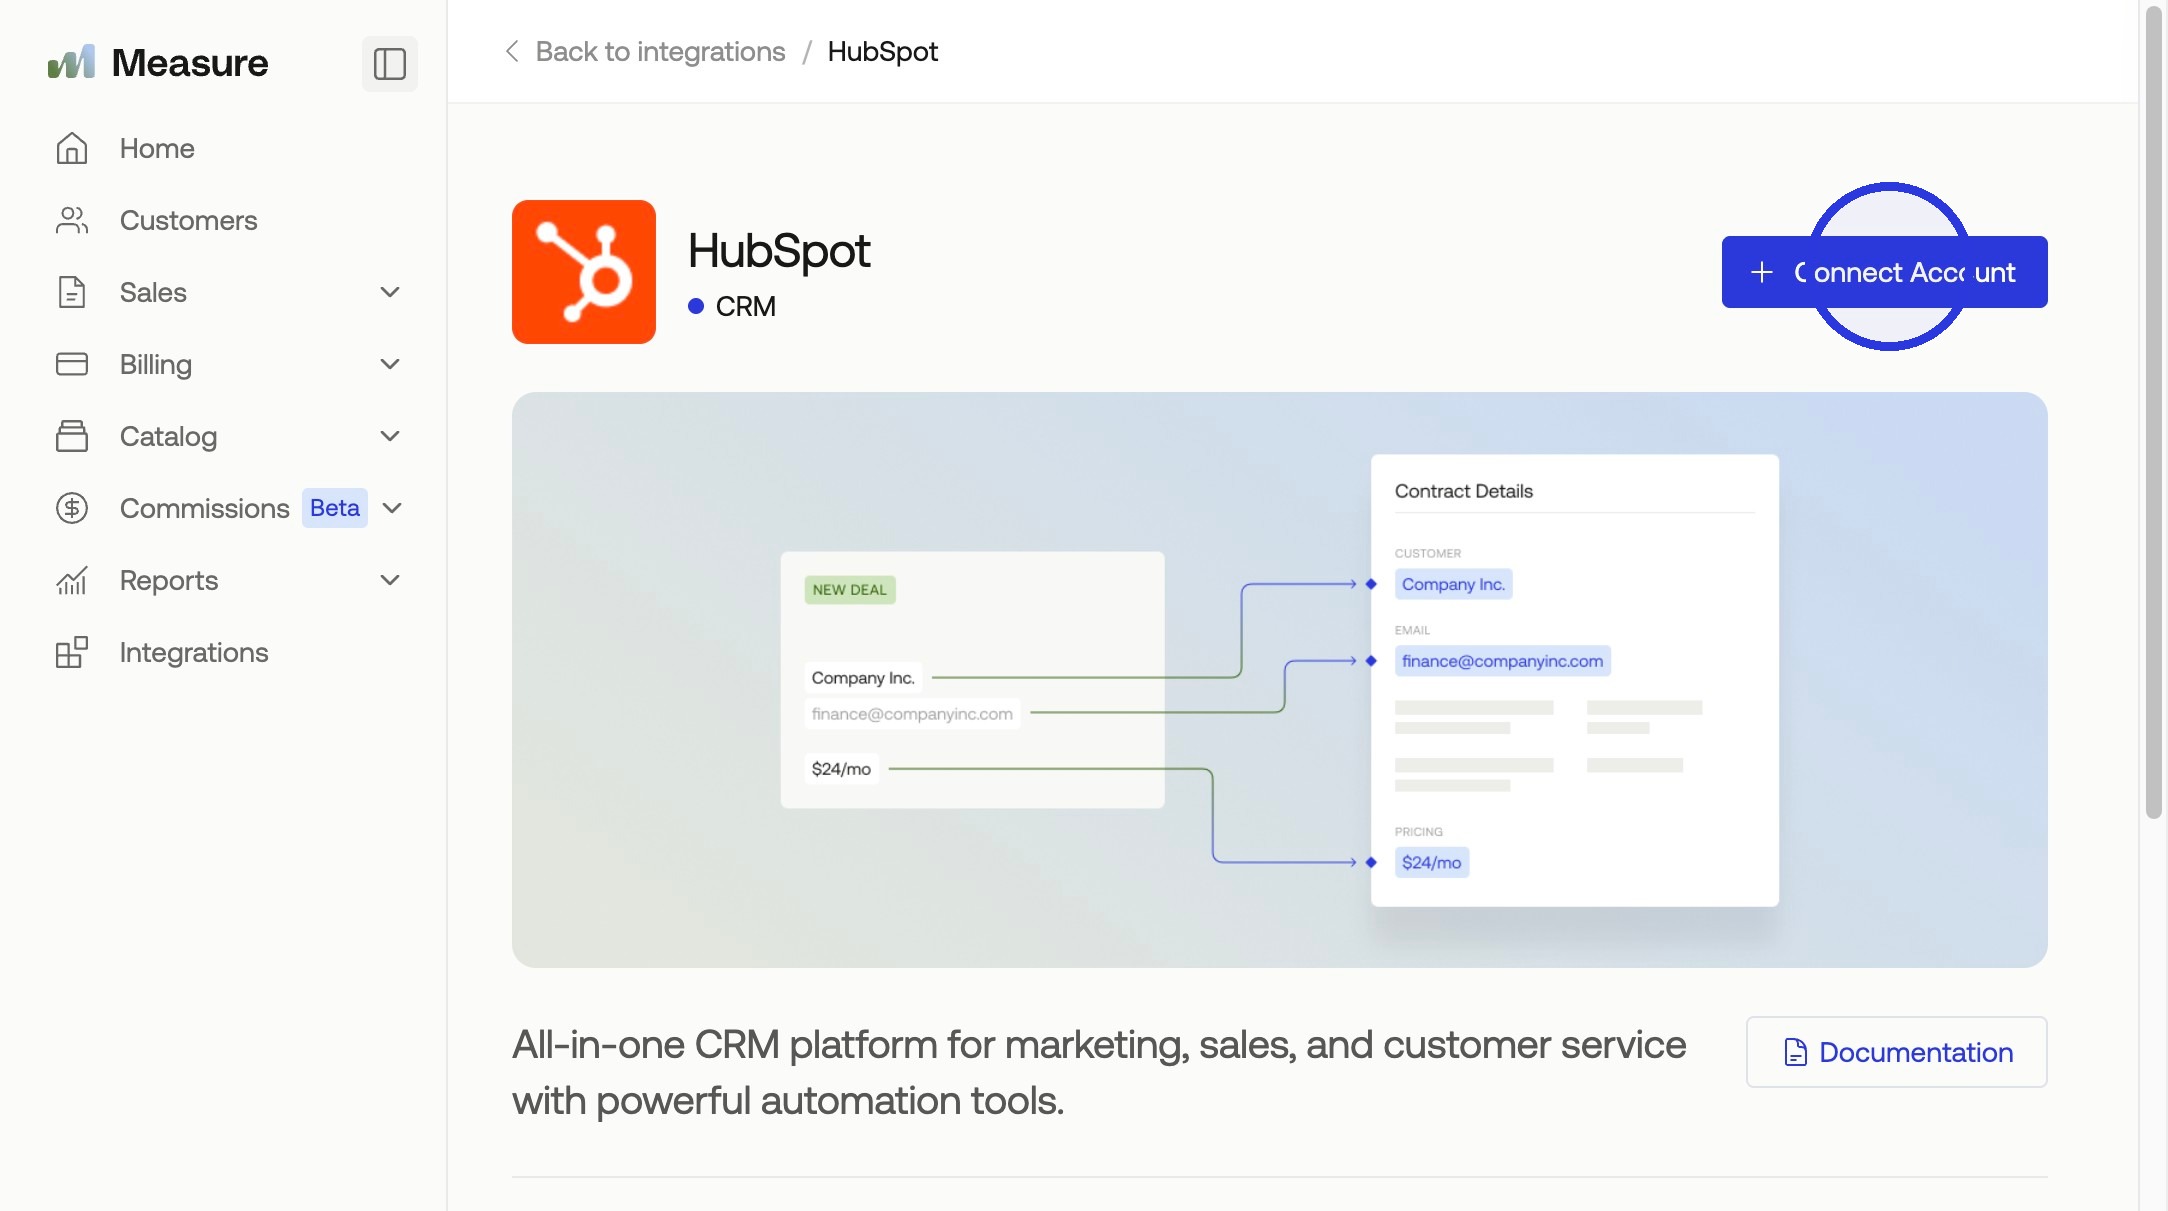Go back to integrations
The image size is (2168, 1211).
tap(660, 51)
